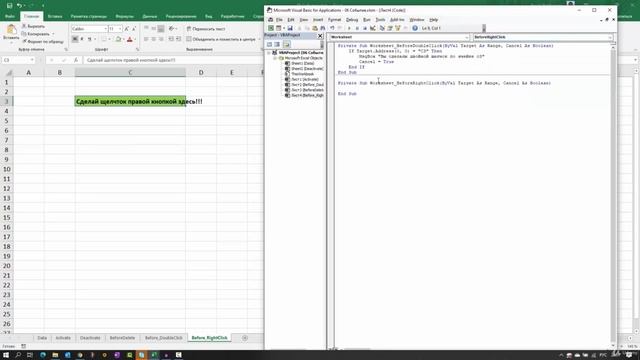Click the Paste (Вставить) icon in Excel
The width and height of the screenshot is (640, 360).
click(11, 29)
